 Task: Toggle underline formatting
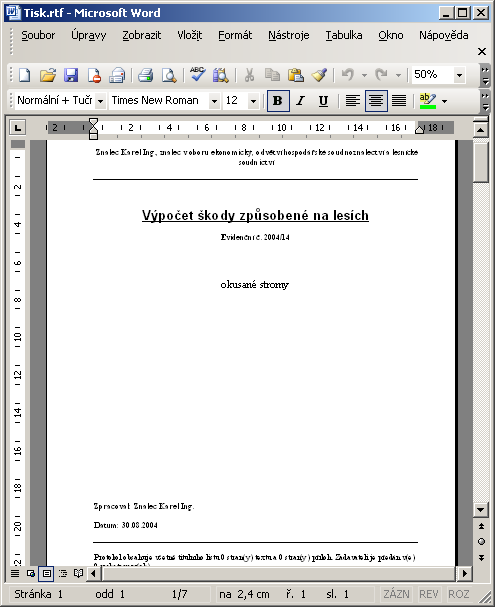(x=323, y=101)
